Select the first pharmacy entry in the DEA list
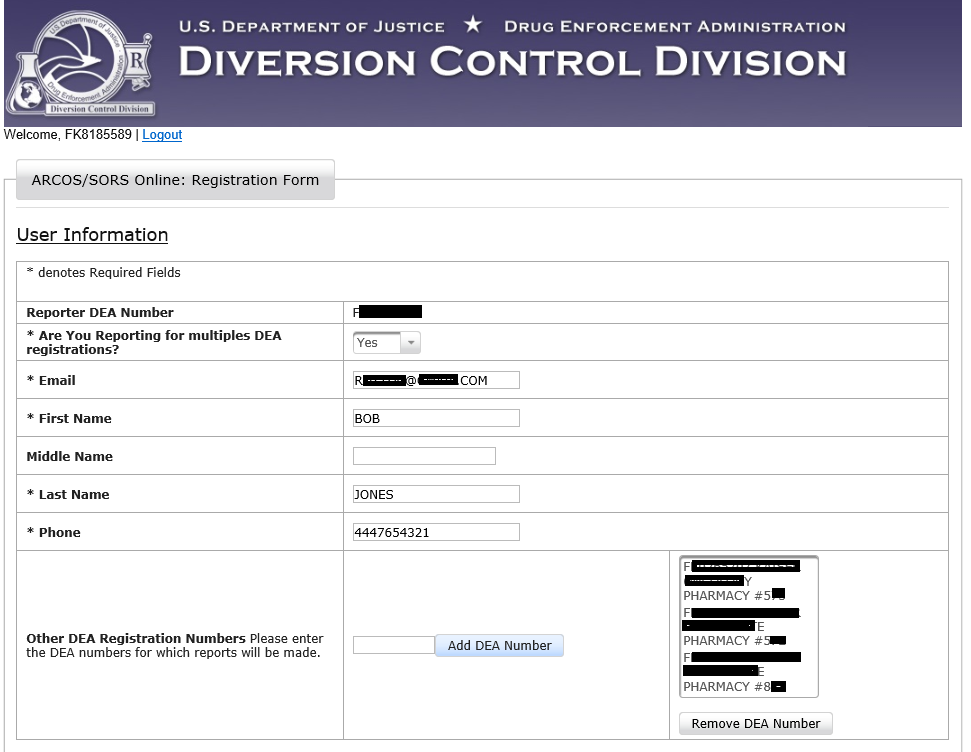This screenshot has height=752, width=971. tap(741, 581)
